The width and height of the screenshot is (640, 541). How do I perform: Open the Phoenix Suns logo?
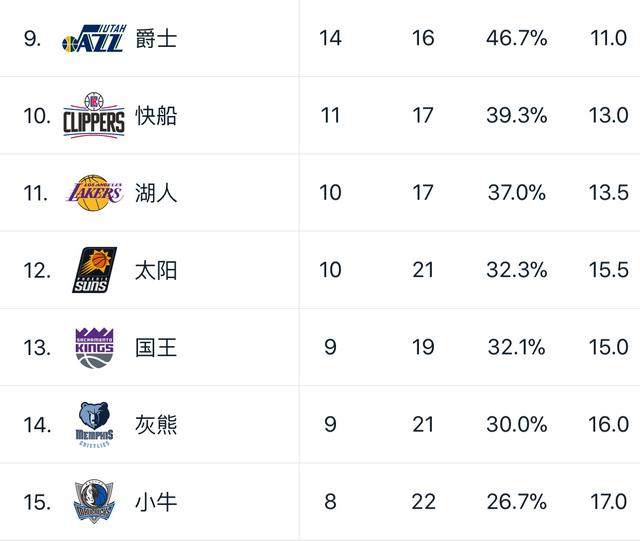pyautogui.click(x=94, y=270)
